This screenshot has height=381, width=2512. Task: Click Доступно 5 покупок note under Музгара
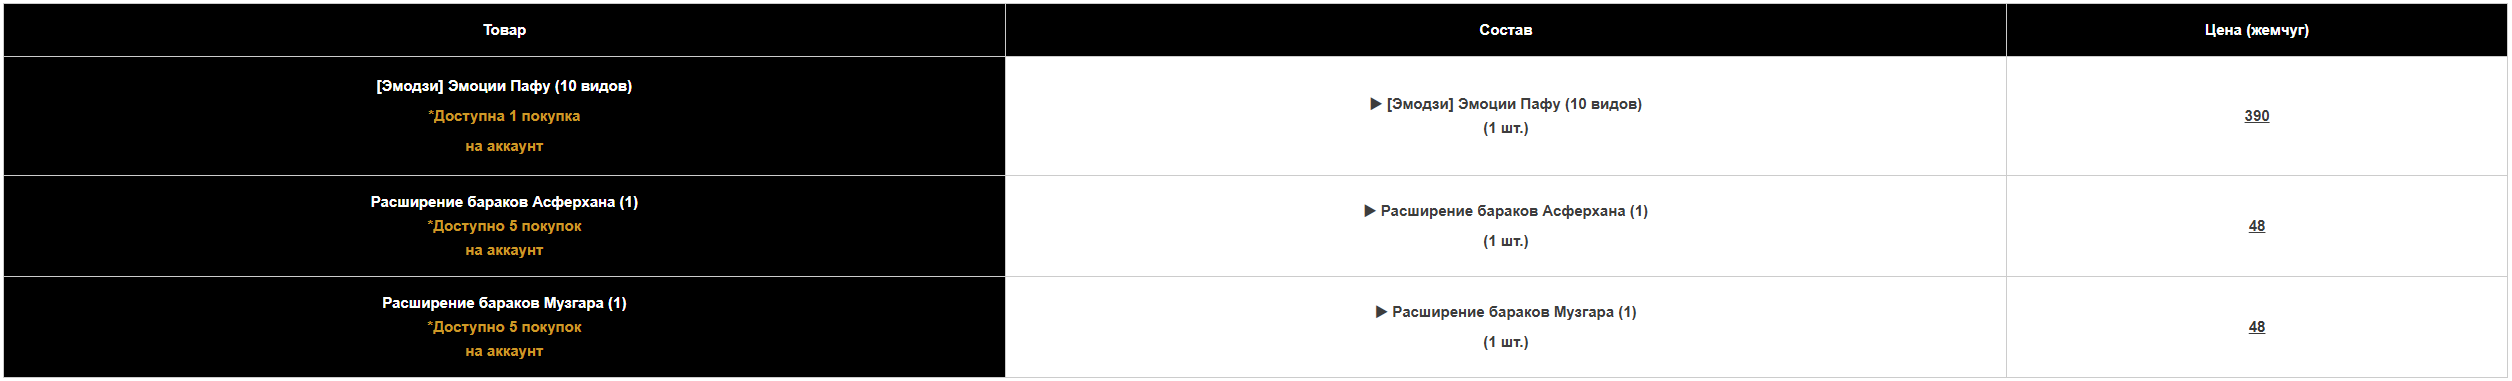coord(504,327)
